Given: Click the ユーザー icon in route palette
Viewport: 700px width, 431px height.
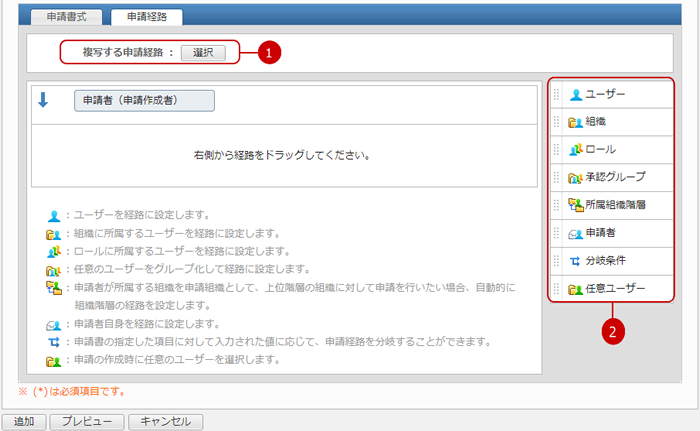Looking at the screenshot, I should point(575,94).
